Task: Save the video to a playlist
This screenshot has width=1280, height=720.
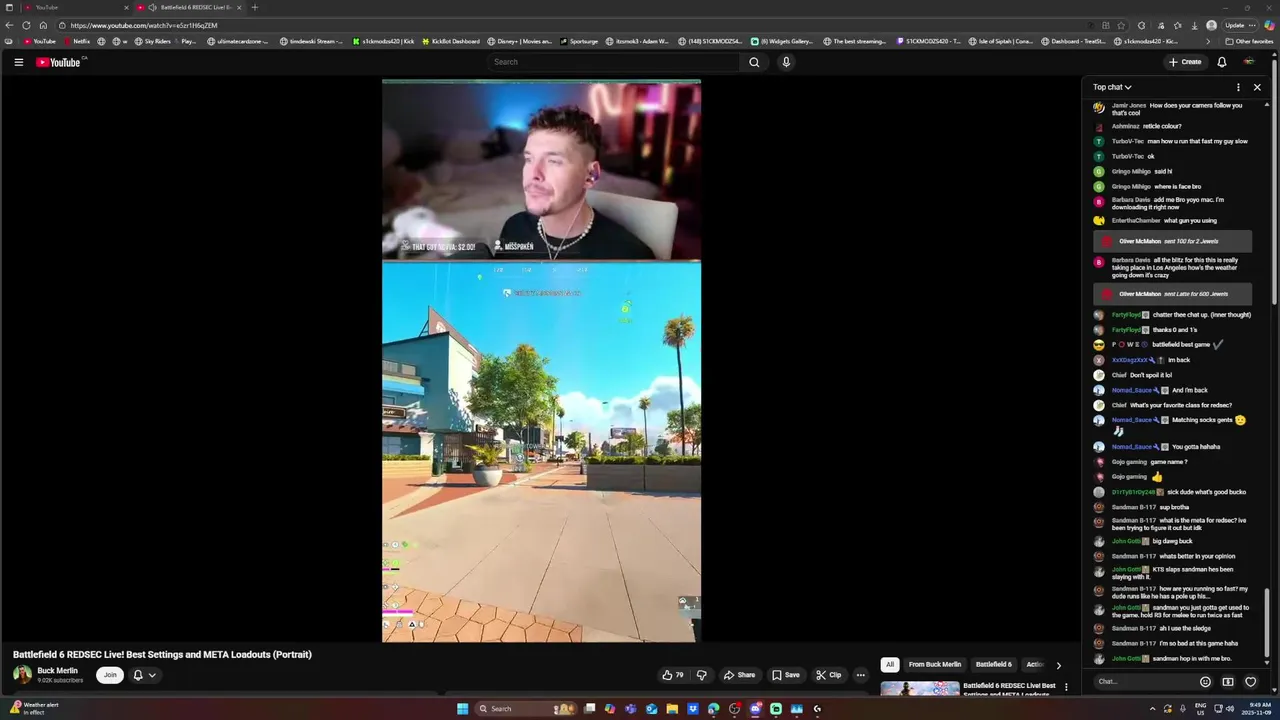Action: [785, 675]
